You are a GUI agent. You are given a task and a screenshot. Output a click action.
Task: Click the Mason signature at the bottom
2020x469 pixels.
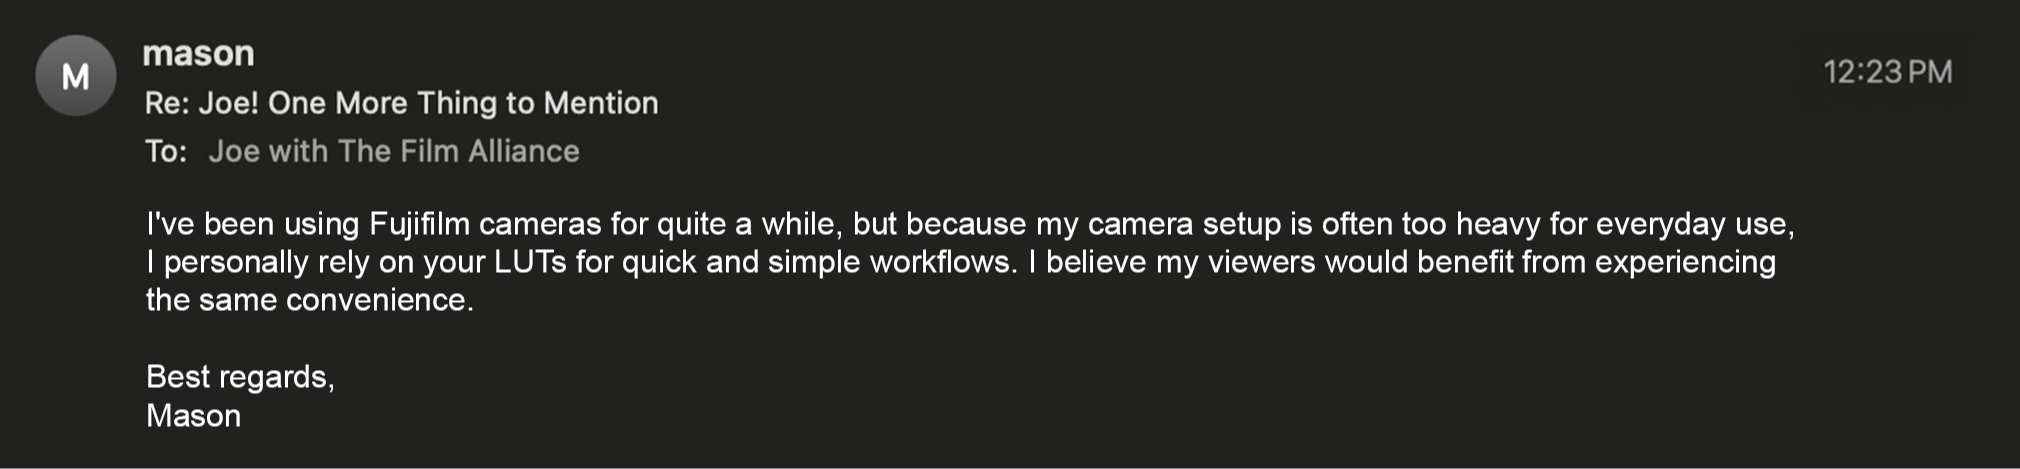(x=193, y=416)
